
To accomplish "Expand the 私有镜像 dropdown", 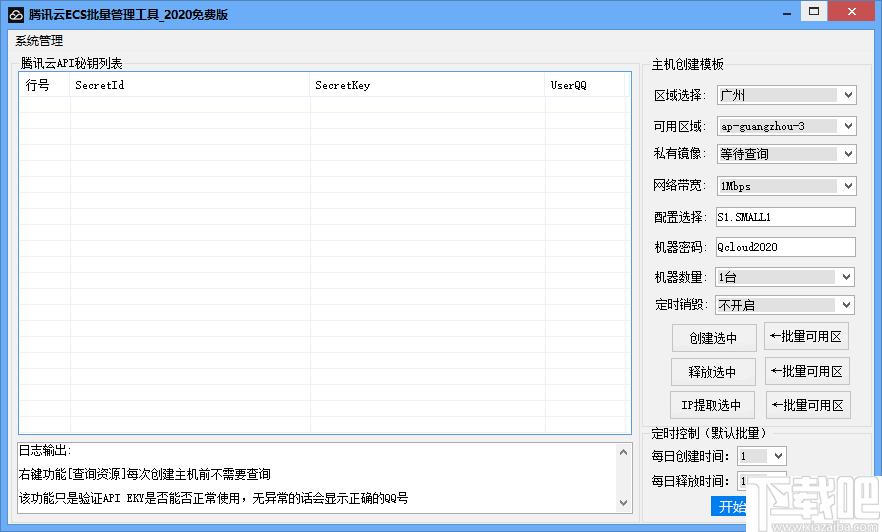I will (x=785, y=154).
